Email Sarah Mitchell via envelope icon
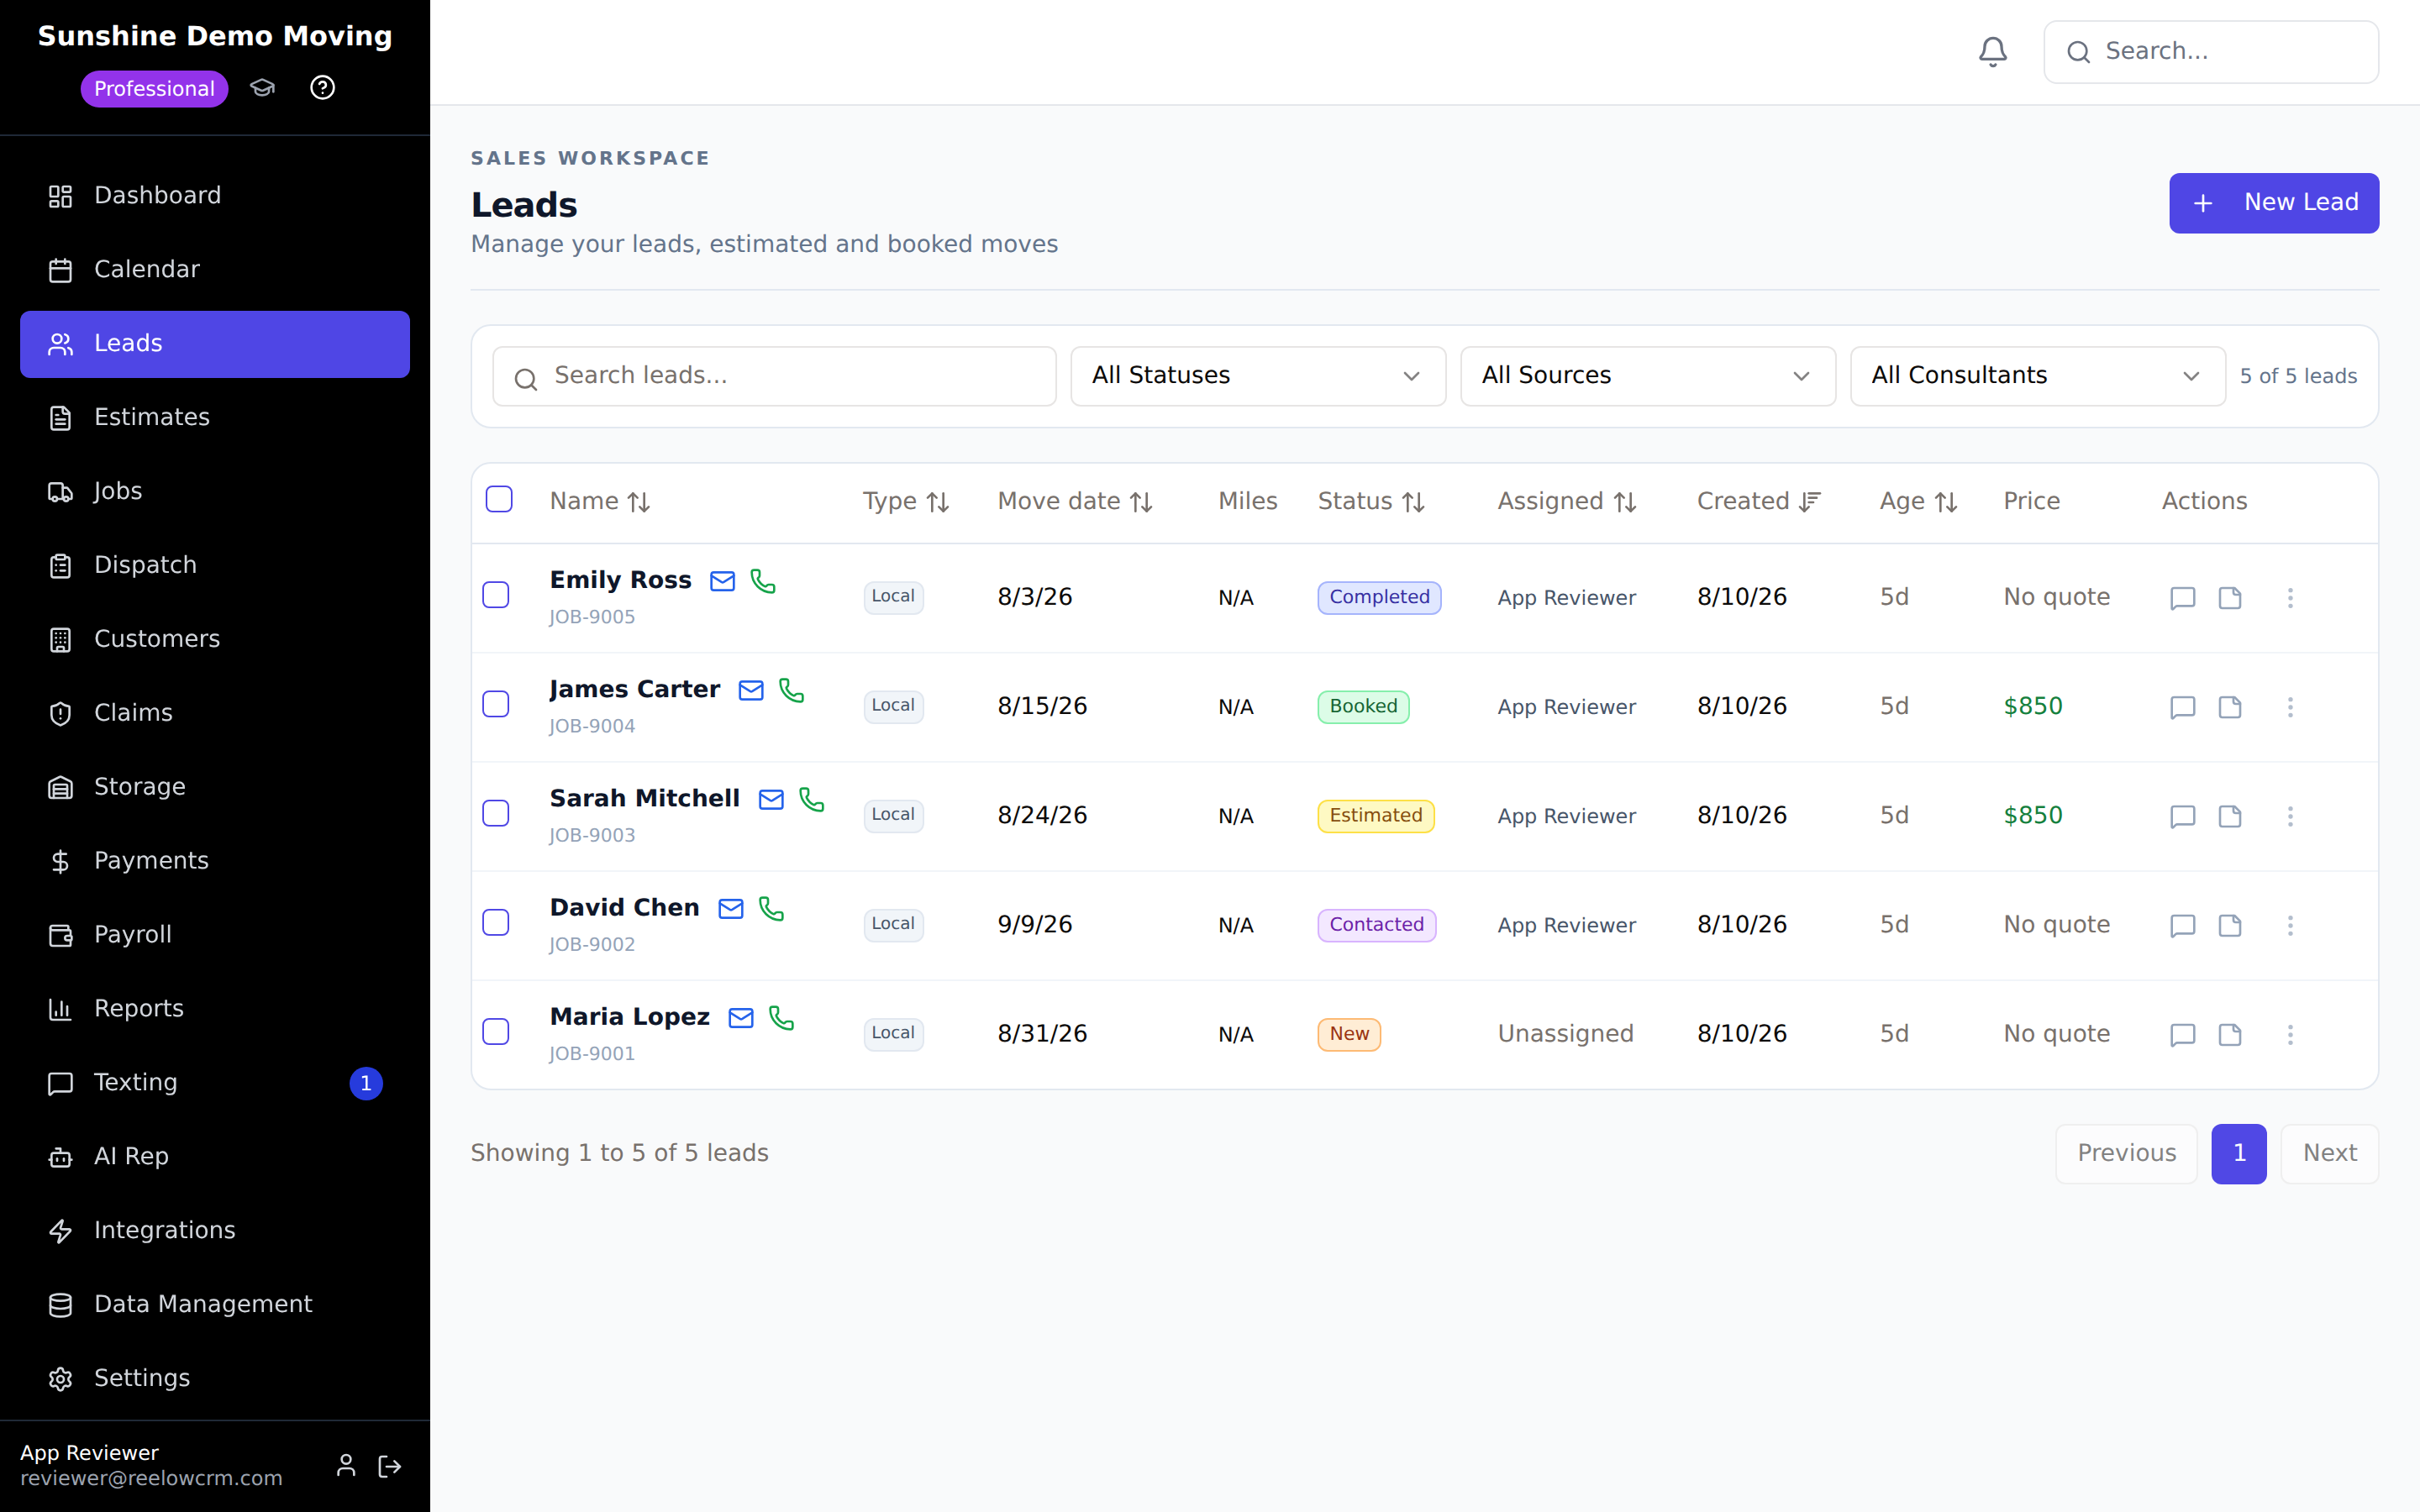This screenshot has height=1512, width=2420. [x=771, y=799]
